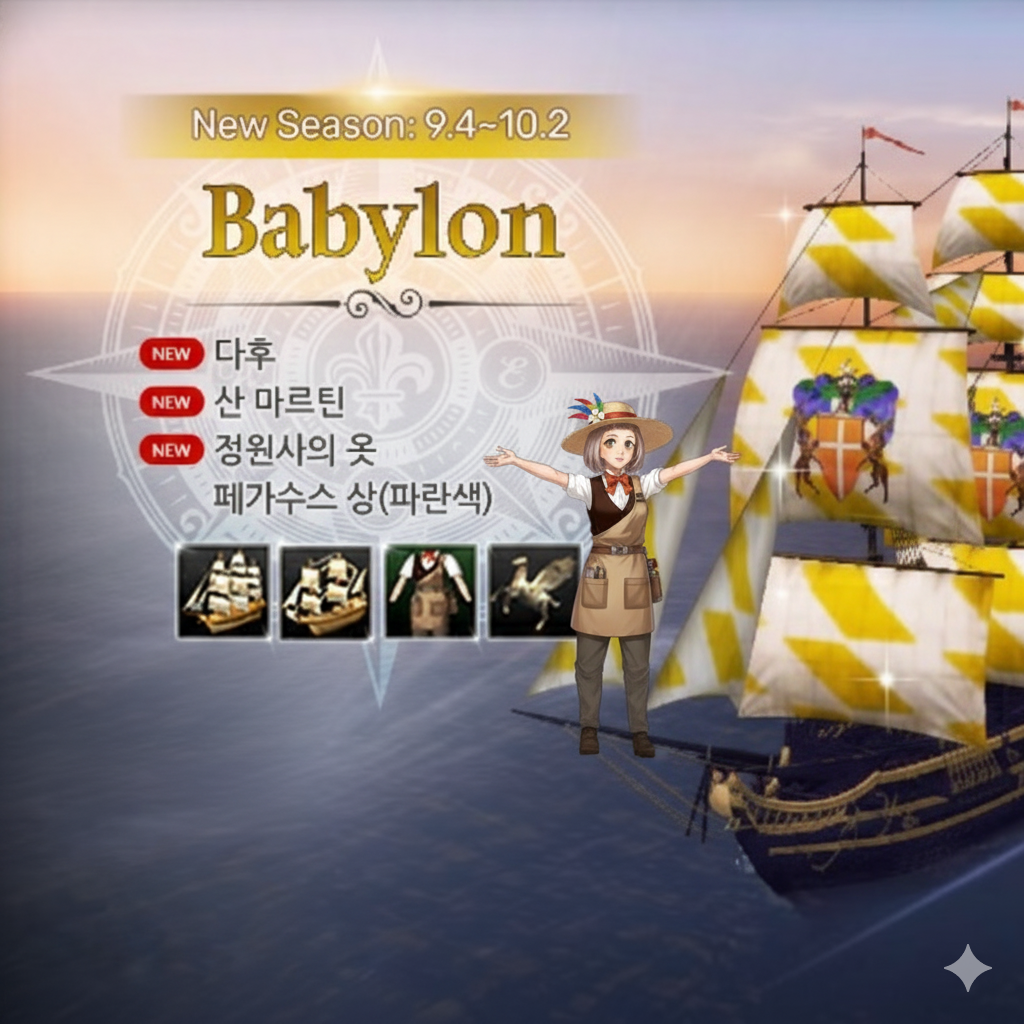
Task: Click the red NEW badge beside 다후
Action: tap(172, 354)
